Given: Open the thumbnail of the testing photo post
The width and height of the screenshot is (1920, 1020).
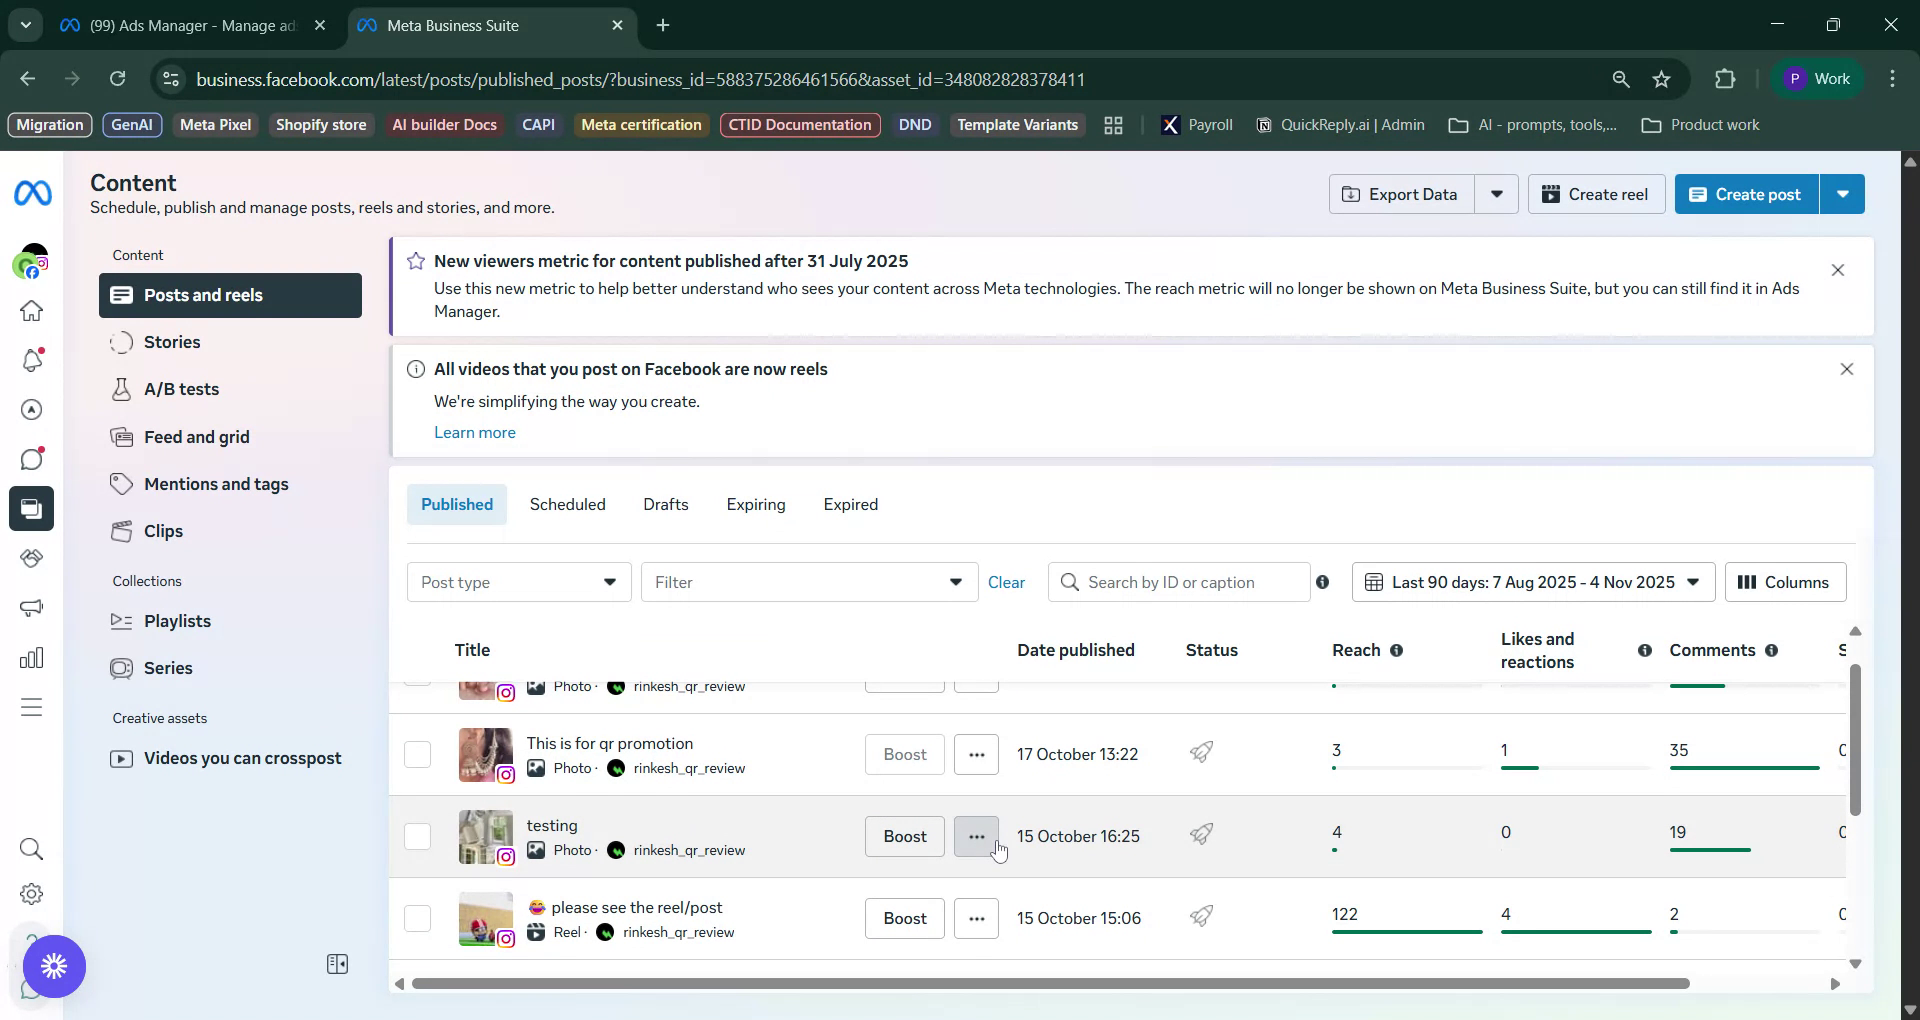Looking at the screenshot, I should [x=485, y=837].
